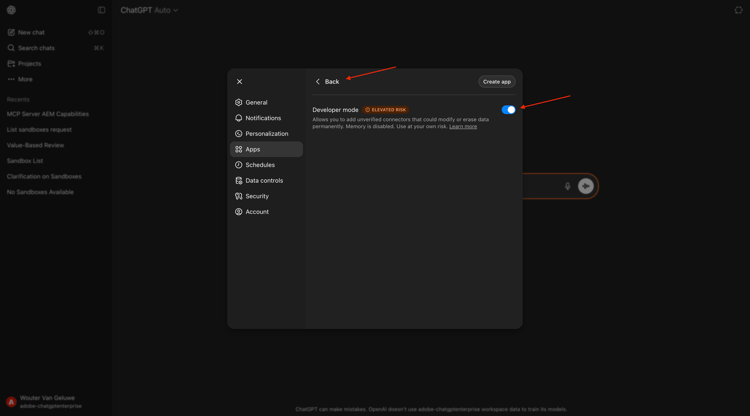Image resolution: width=750 pixels, height=416 pixels.
Task: Go Back in Apps settings
Action: [327, 82]
